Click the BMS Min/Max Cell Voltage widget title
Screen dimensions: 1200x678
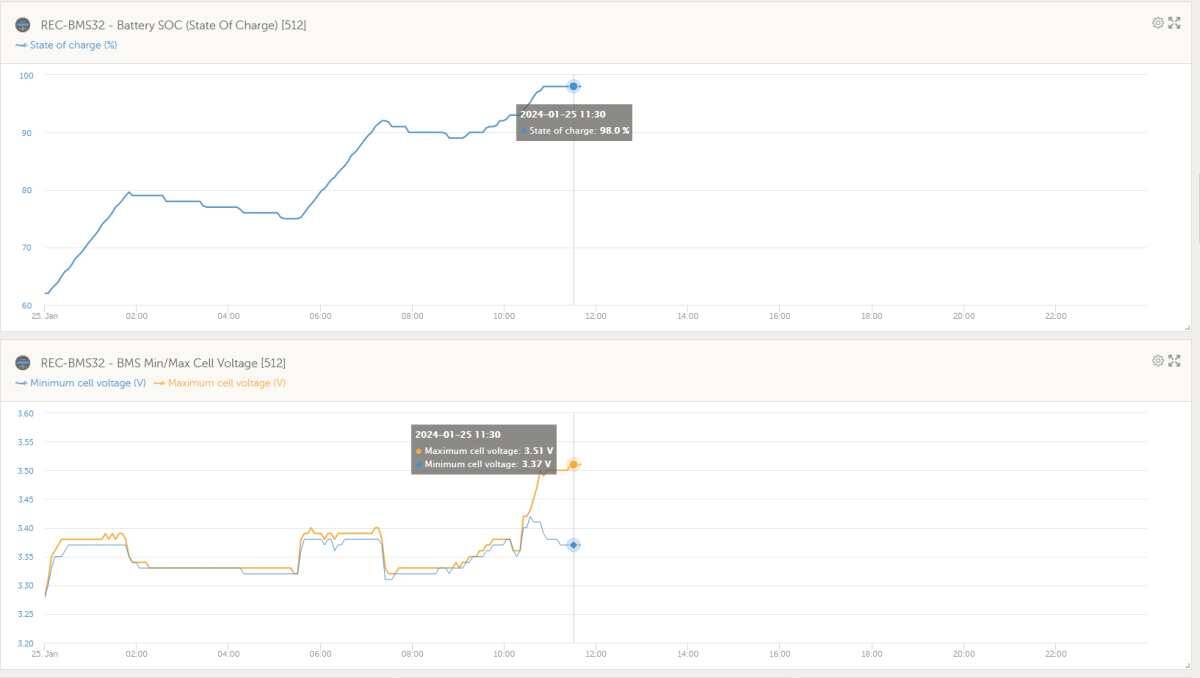[x=162, y=362]
